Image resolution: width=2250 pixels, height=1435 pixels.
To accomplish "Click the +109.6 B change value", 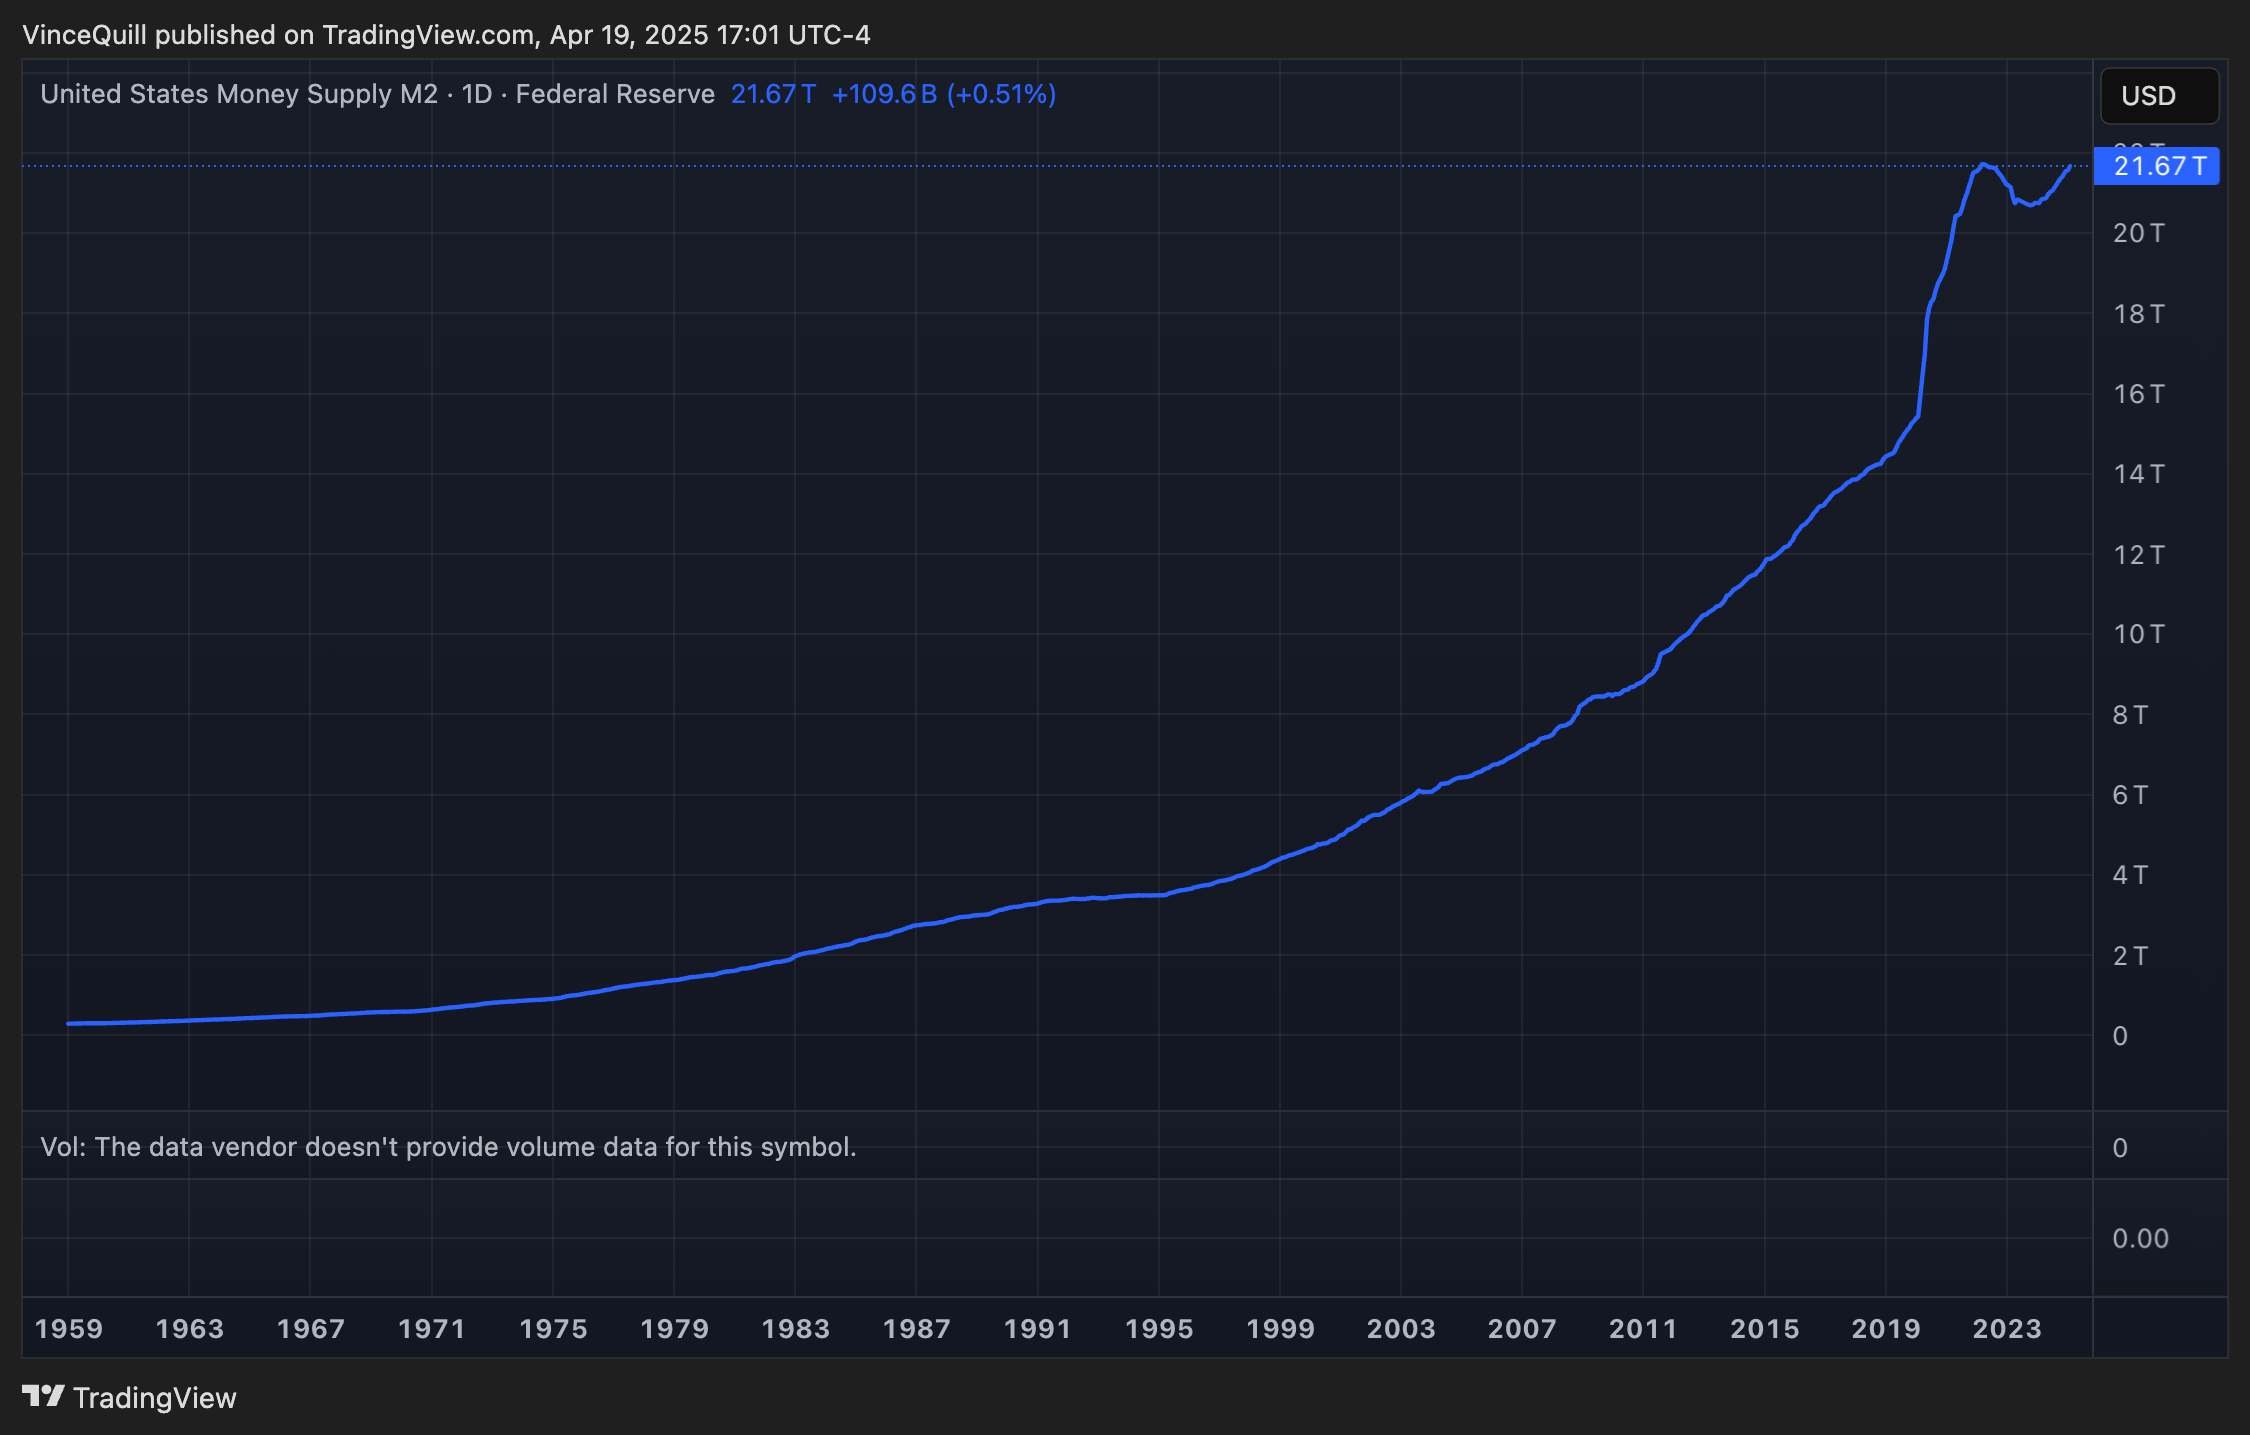I will click(884, 94).
